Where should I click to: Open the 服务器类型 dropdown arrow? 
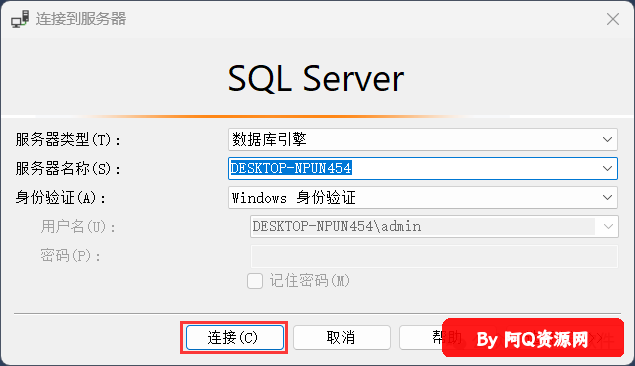click(x=607, y=140)
